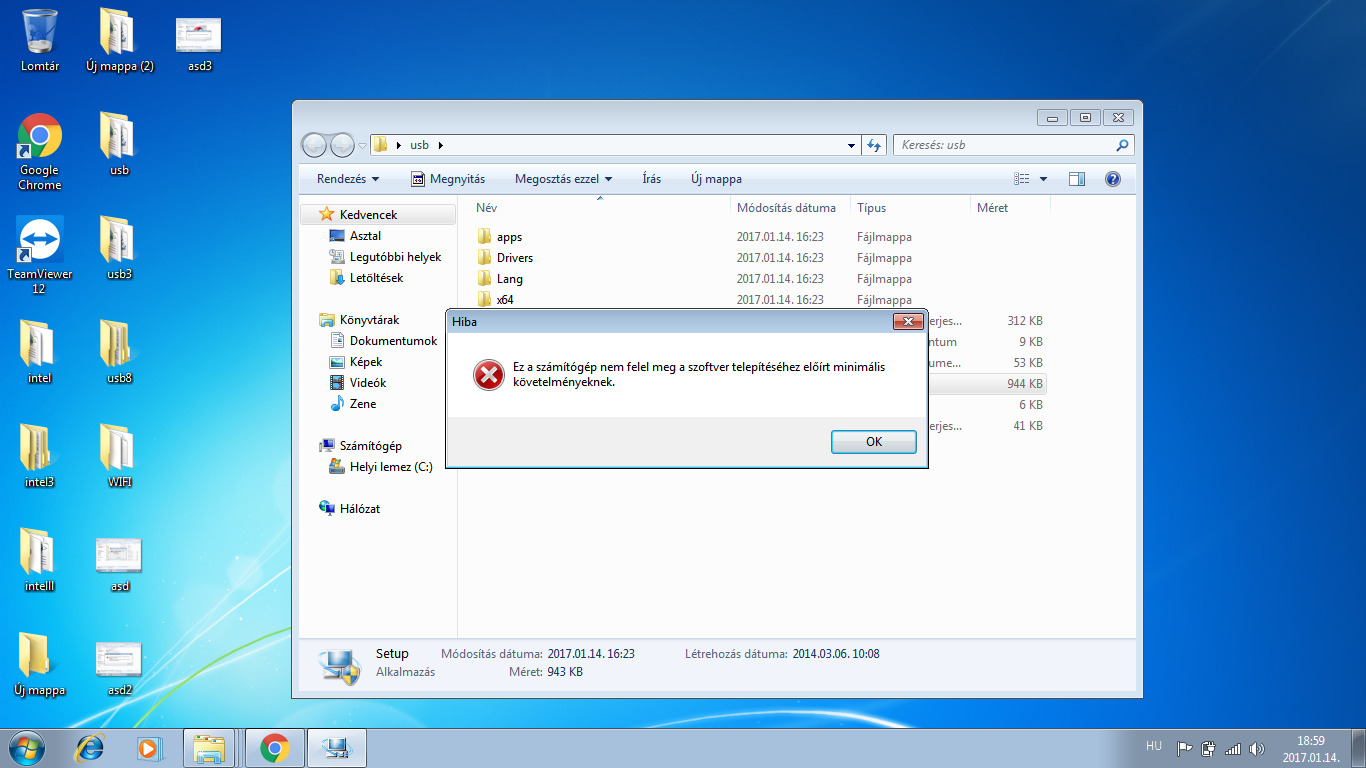Click OK in the Hiba error dialog
1366x768 pixels.
click(x=874, y=442)
